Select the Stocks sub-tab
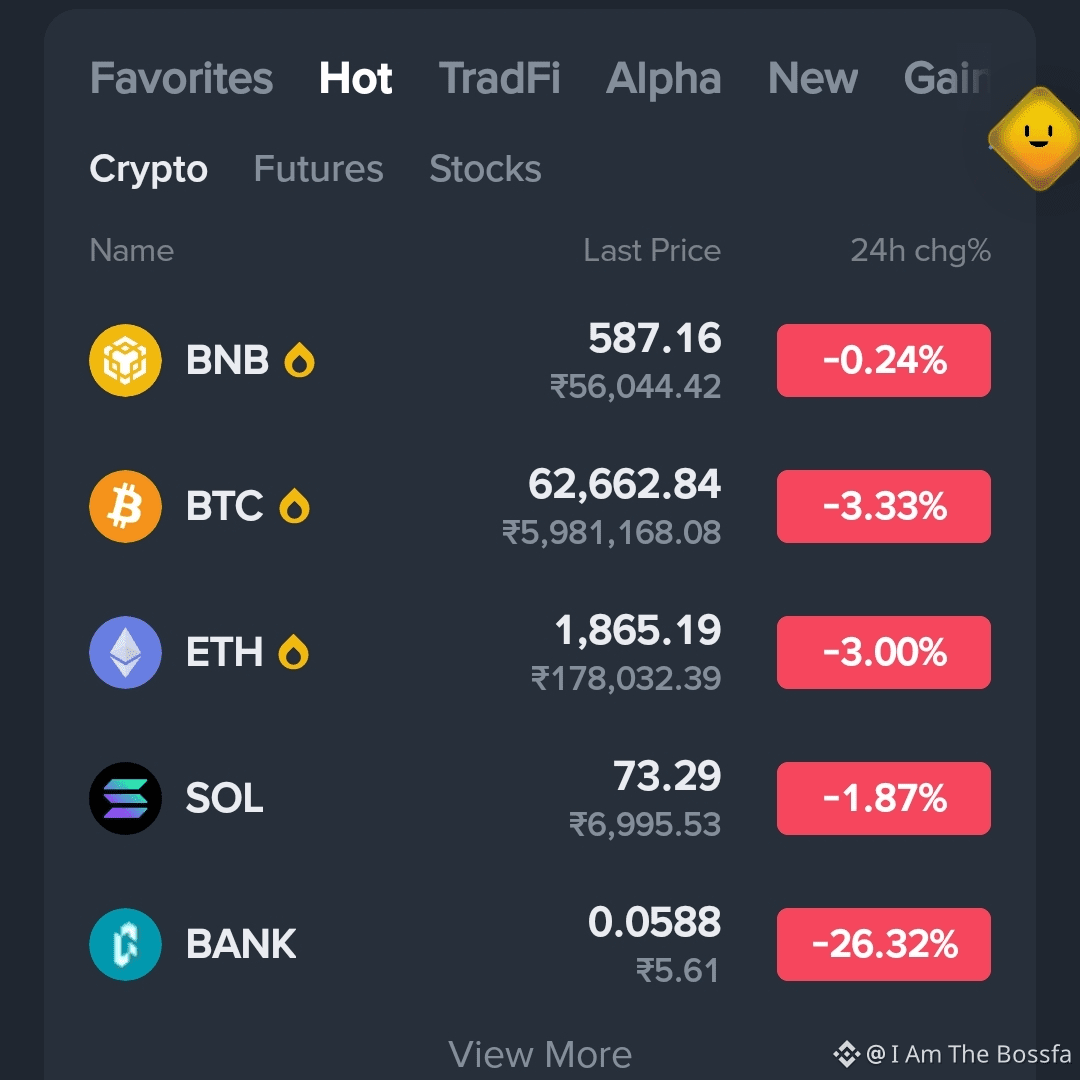1080x1080 pixels. [x=486, y=169]
